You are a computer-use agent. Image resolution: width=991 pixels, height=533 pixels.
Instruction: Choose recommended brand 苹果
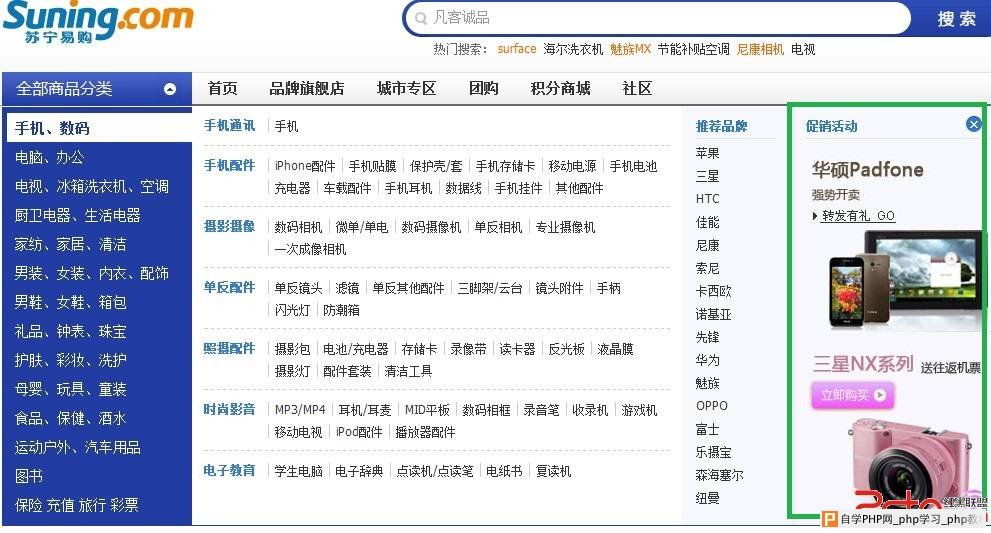(x=707, y=153)
